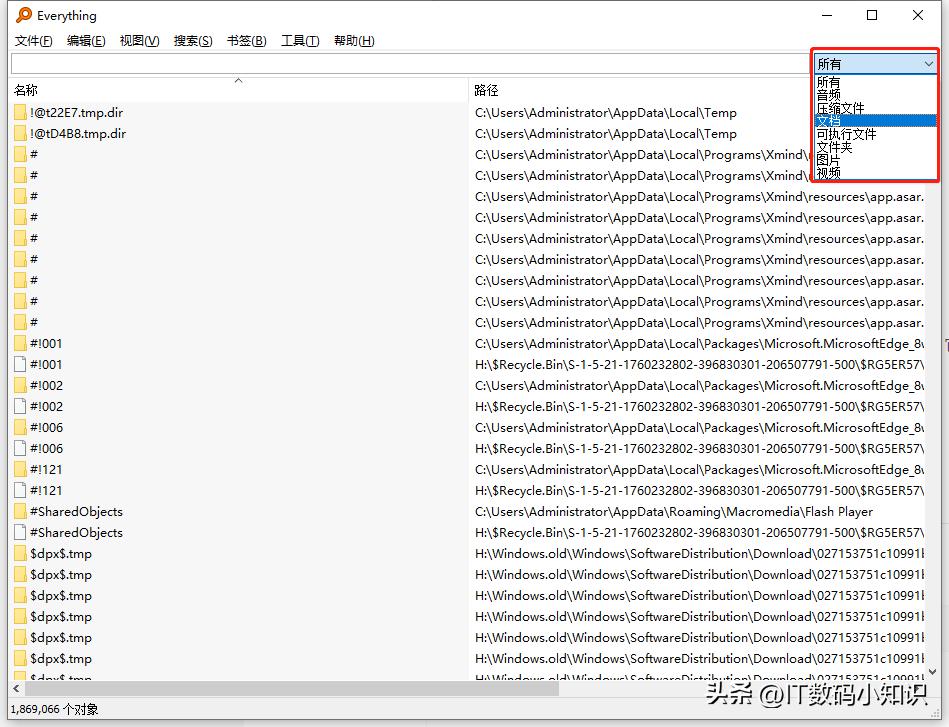
Task: Sort results by clicking 名称 column header
Action: (24, 88)
